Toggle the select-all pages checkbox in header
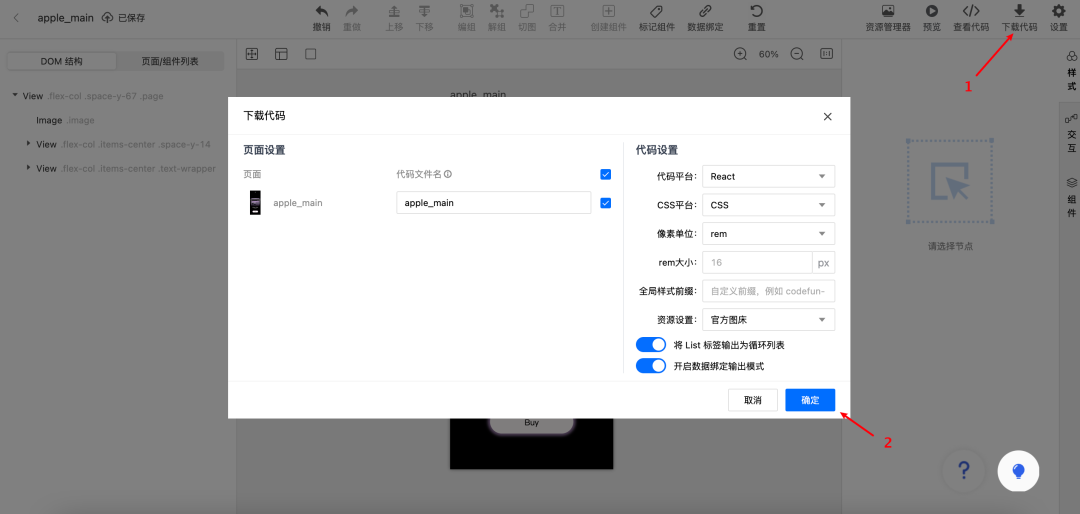1080x514 pixels. pos(605,174)
